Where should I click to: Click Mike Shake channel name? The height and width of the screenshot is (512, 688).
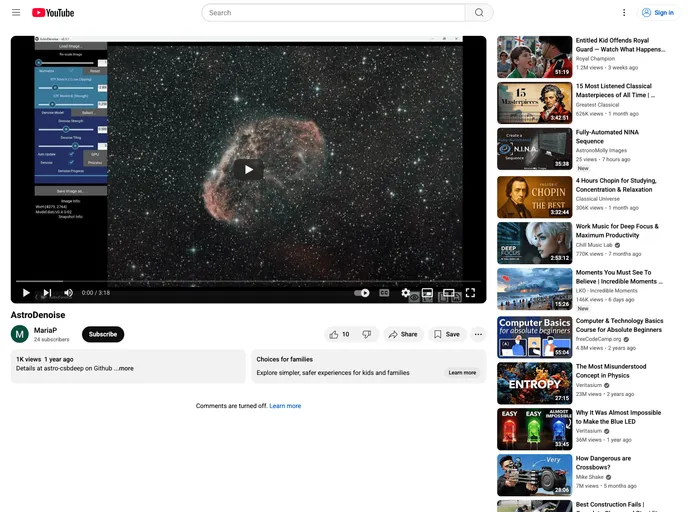tap(590, 477)
